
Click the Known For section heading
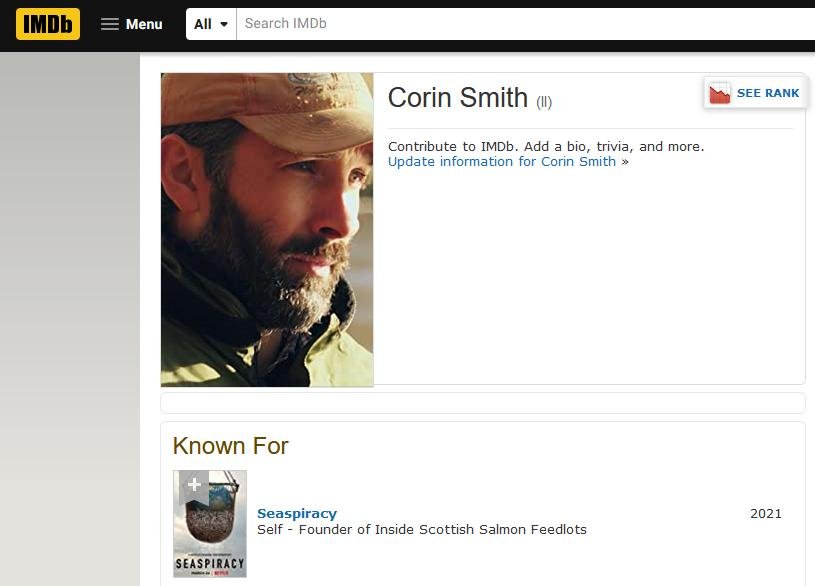coord(230,446)
